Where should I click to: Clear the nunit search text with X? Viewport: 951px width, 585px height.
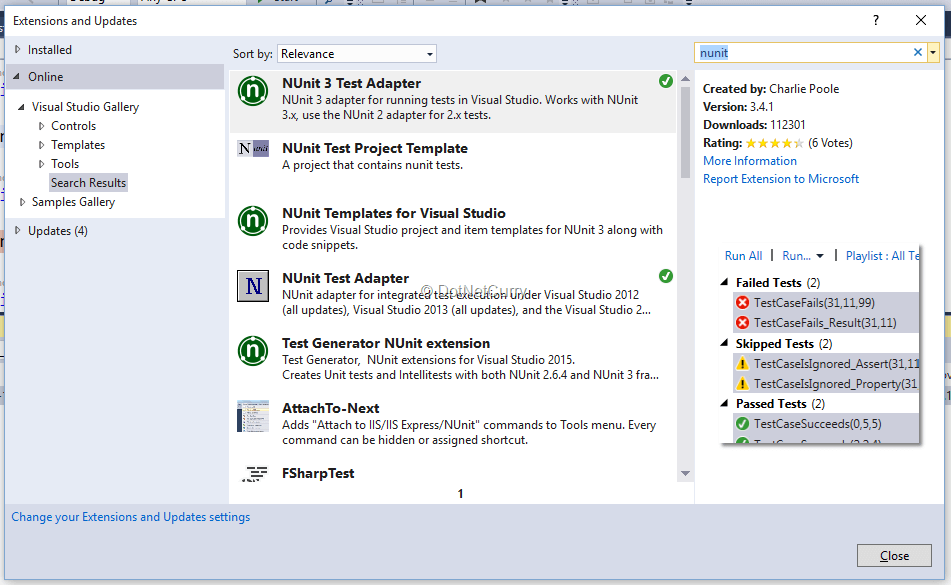pyautogui.click(x=918, y=53)
